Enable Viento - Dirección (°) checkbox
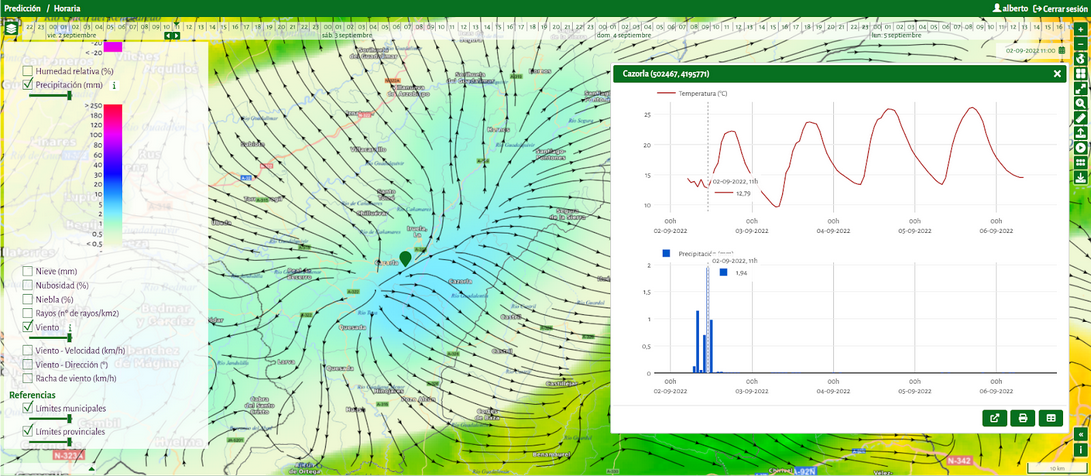Image resolution: width=1091 pixels, height=476 pixels. [28, 364]
